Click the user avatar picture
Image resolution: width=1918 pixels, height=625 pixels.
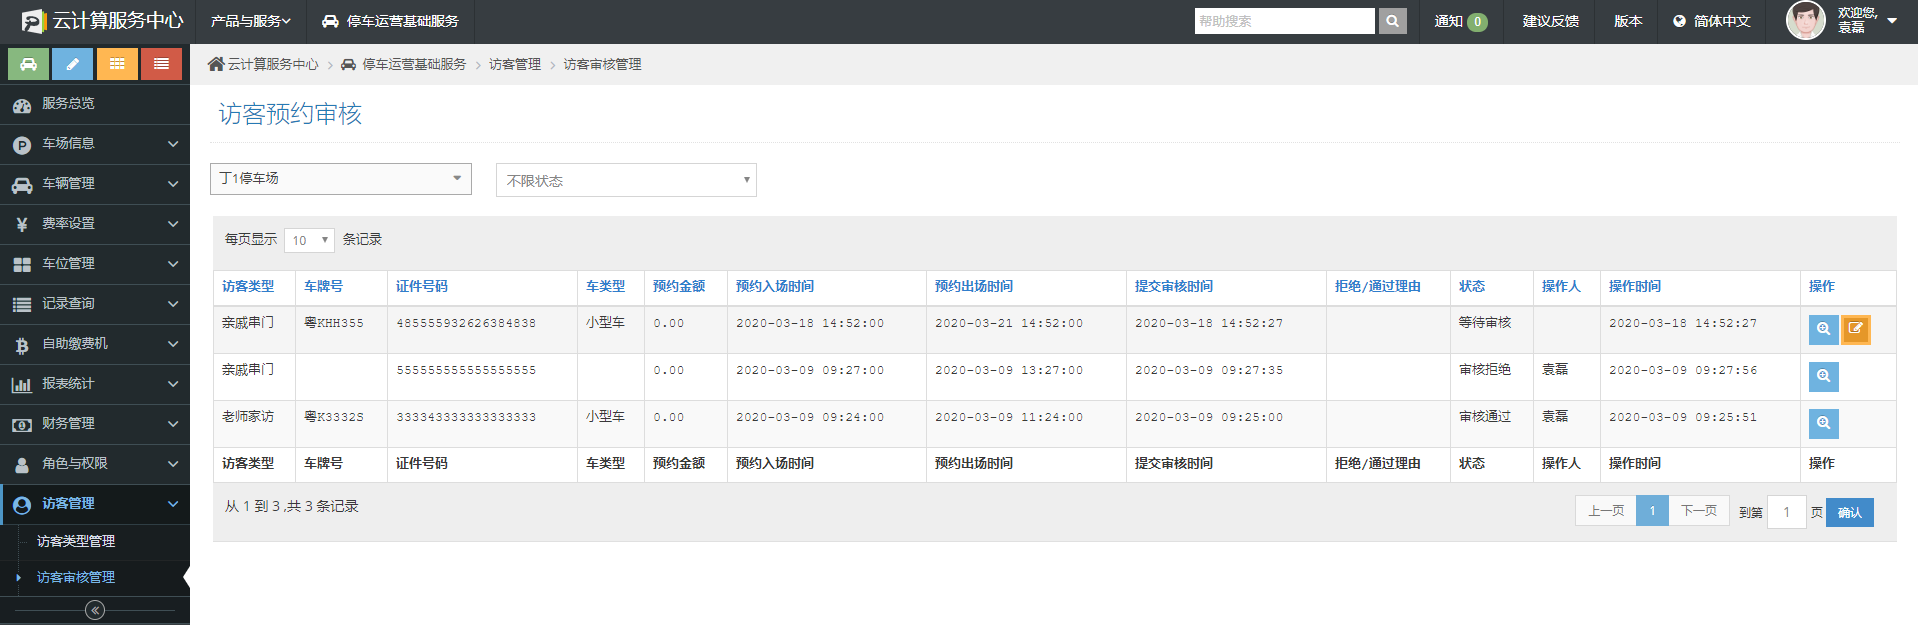click(x=1806, y=20)
